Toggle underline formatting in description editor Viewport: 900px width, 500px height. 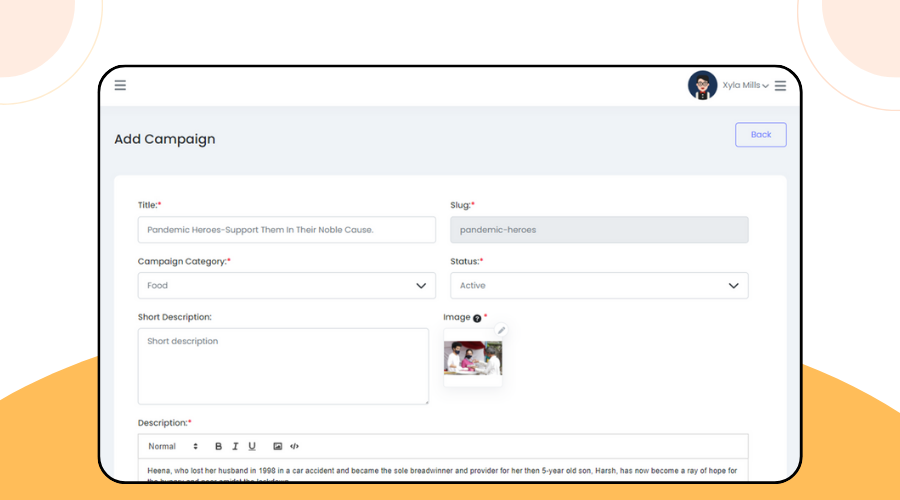pyautogui.click(x=252, y=446)
